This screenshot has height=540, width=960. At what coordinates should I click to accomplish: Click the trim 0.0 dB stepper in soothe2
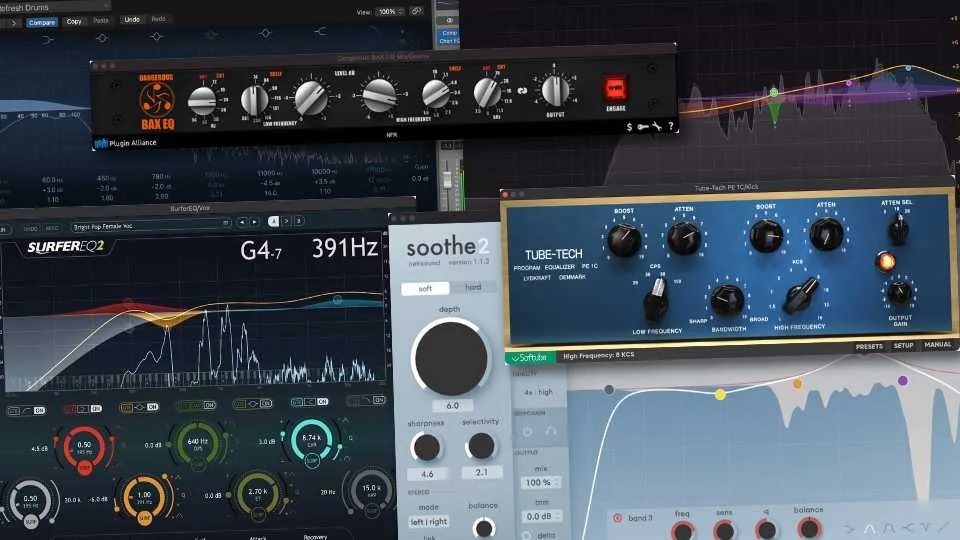(x=541, y=517)
